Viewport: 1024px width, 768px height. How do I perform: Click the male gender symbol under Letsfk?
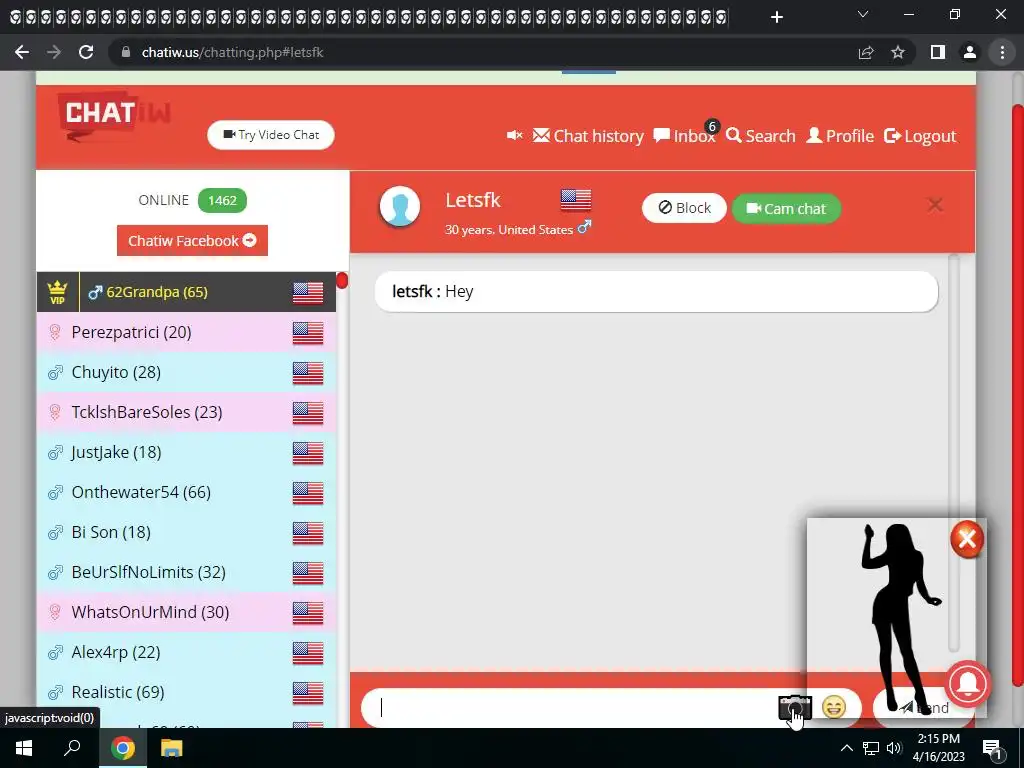pos(584,227)
